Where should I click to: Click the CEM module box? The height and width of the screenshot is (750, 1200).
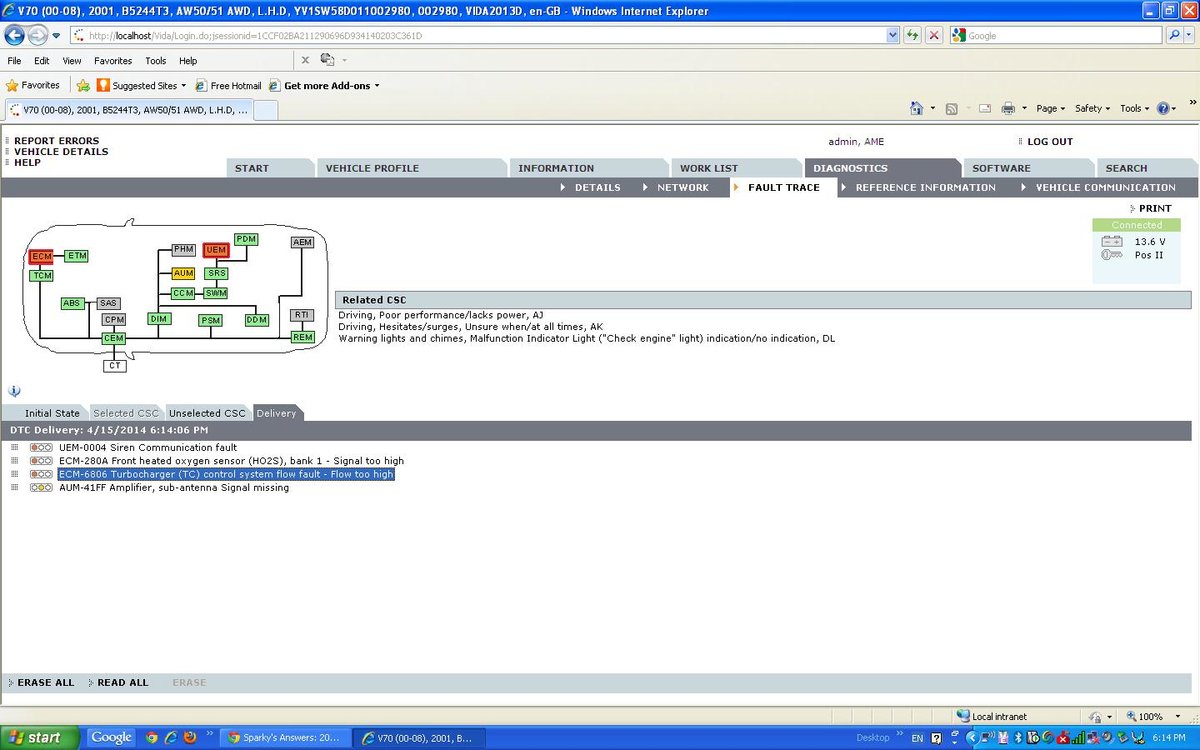tap(114, 339)
